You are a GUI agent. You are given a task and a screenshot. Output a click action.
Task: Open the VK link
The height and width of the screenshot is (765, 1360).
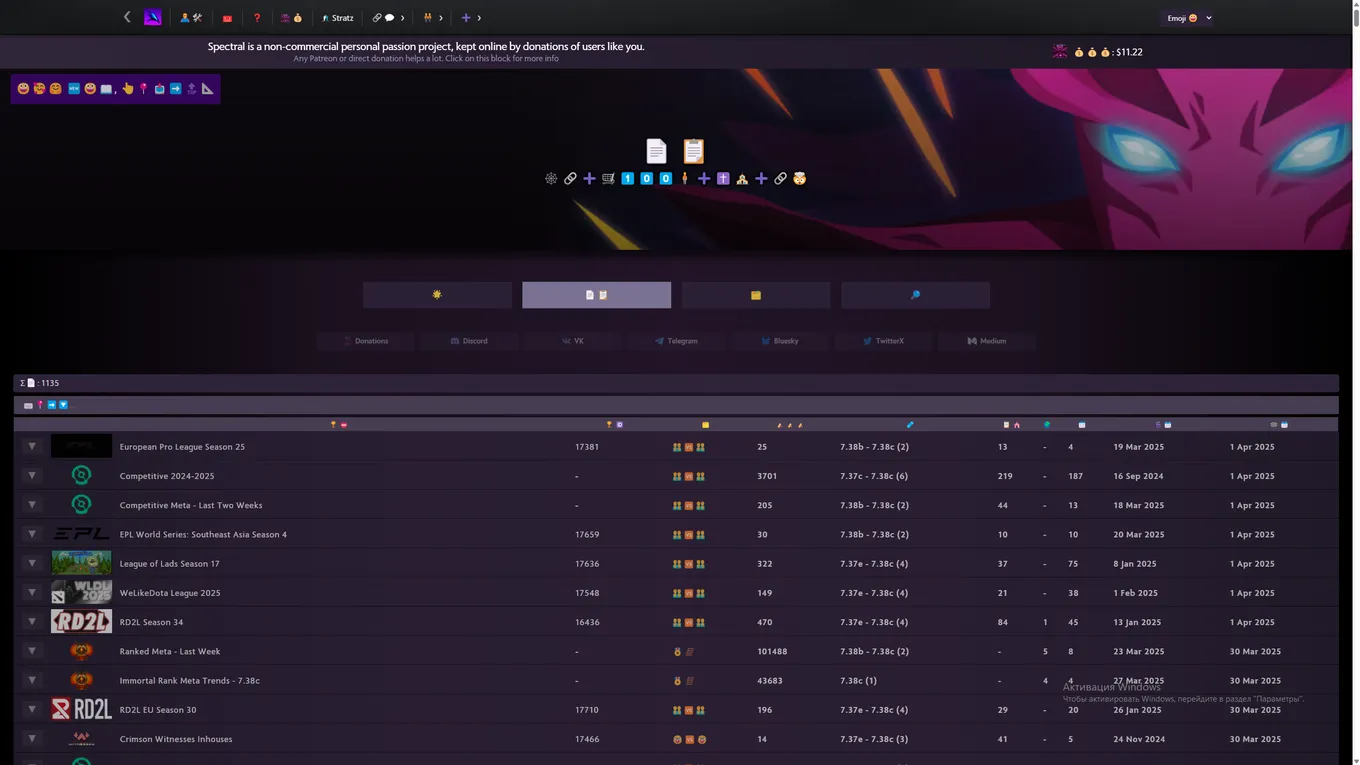[x=573, y=341]
